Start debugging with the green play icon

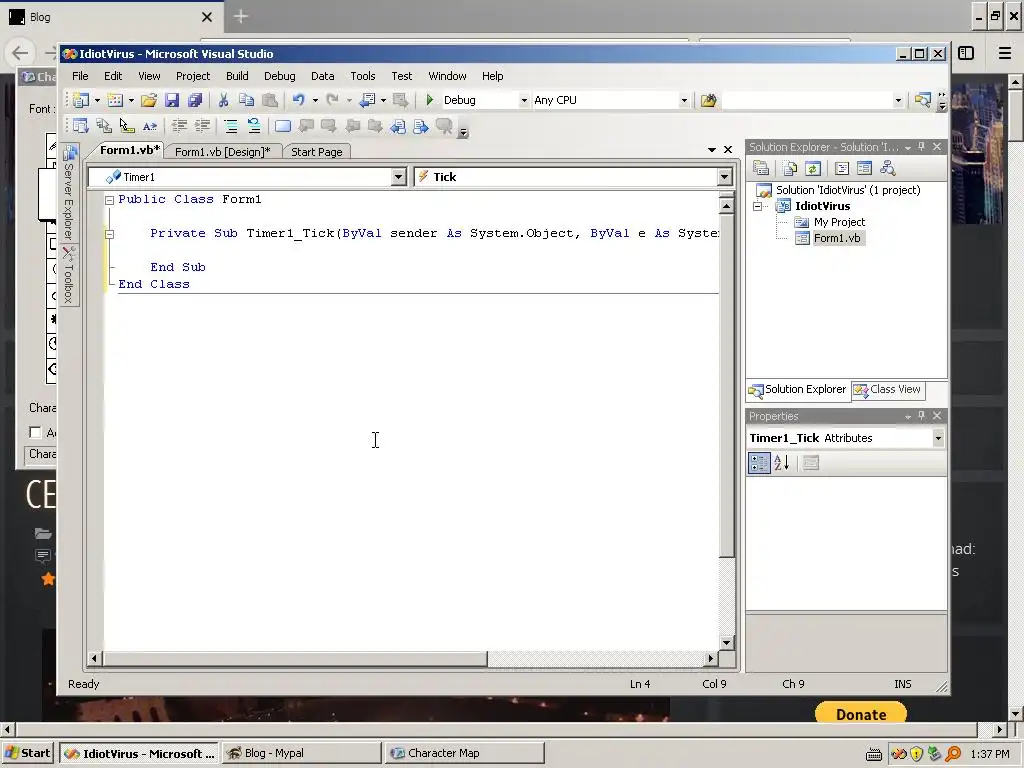point(430,100)
